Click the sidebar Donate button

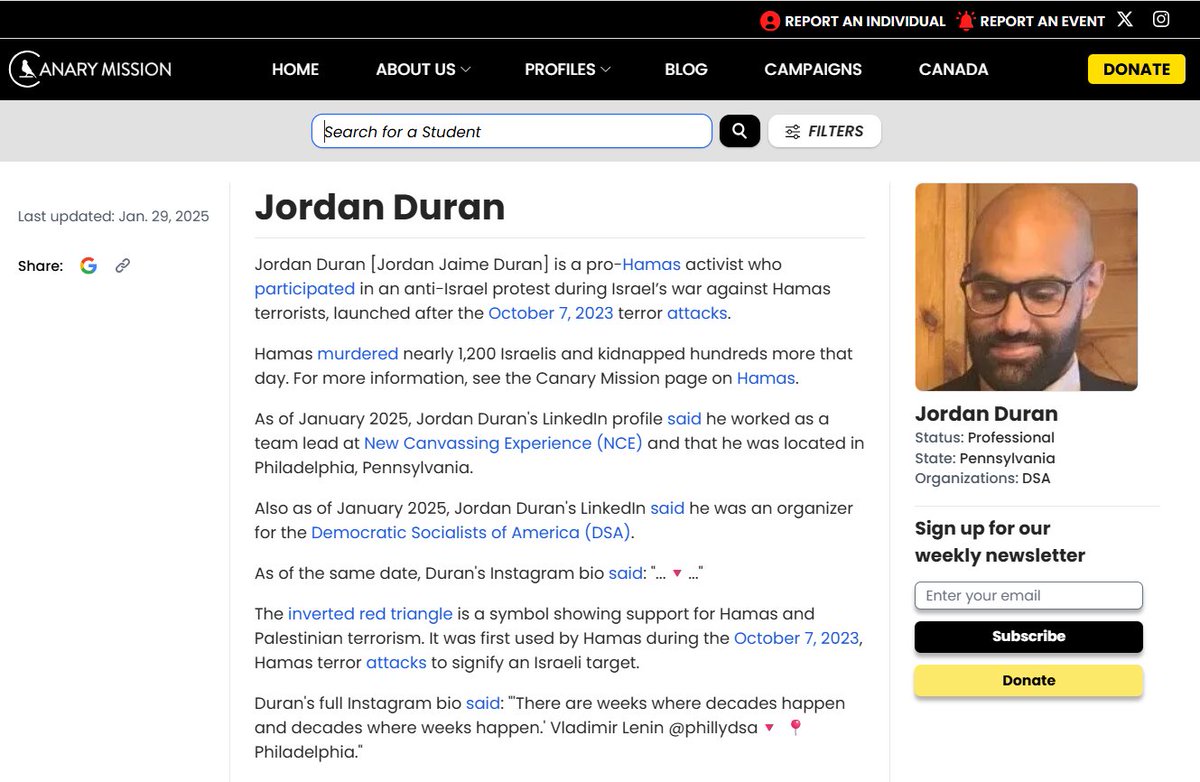[x=1028, y=680]
